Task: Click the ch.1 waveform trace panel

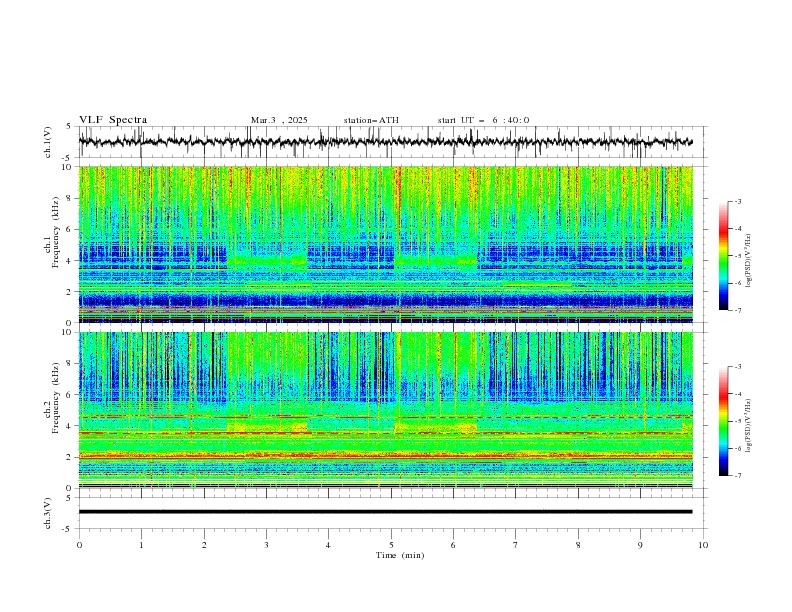Action: [391, 142]
